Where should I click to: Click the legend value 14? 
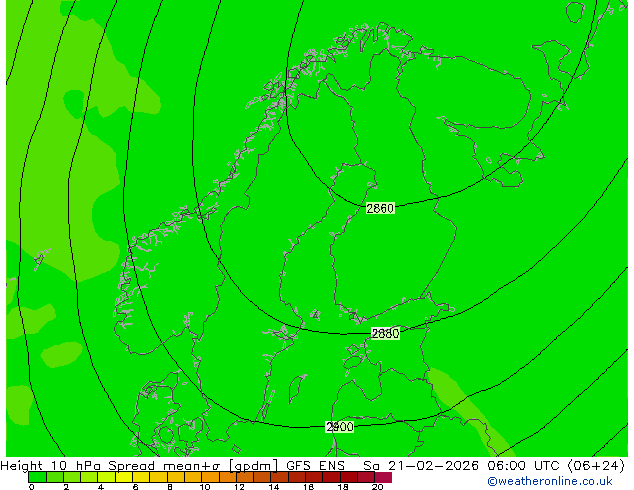coord(274,487)
